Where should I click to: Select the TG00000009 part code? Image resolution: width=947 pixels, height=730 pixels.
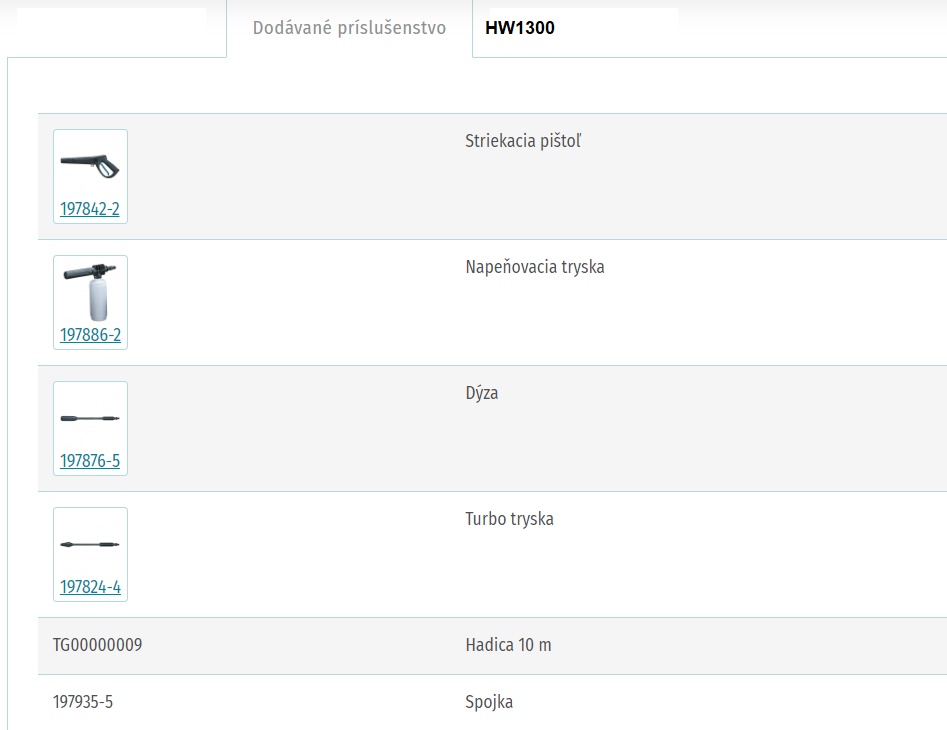point(97,645)
